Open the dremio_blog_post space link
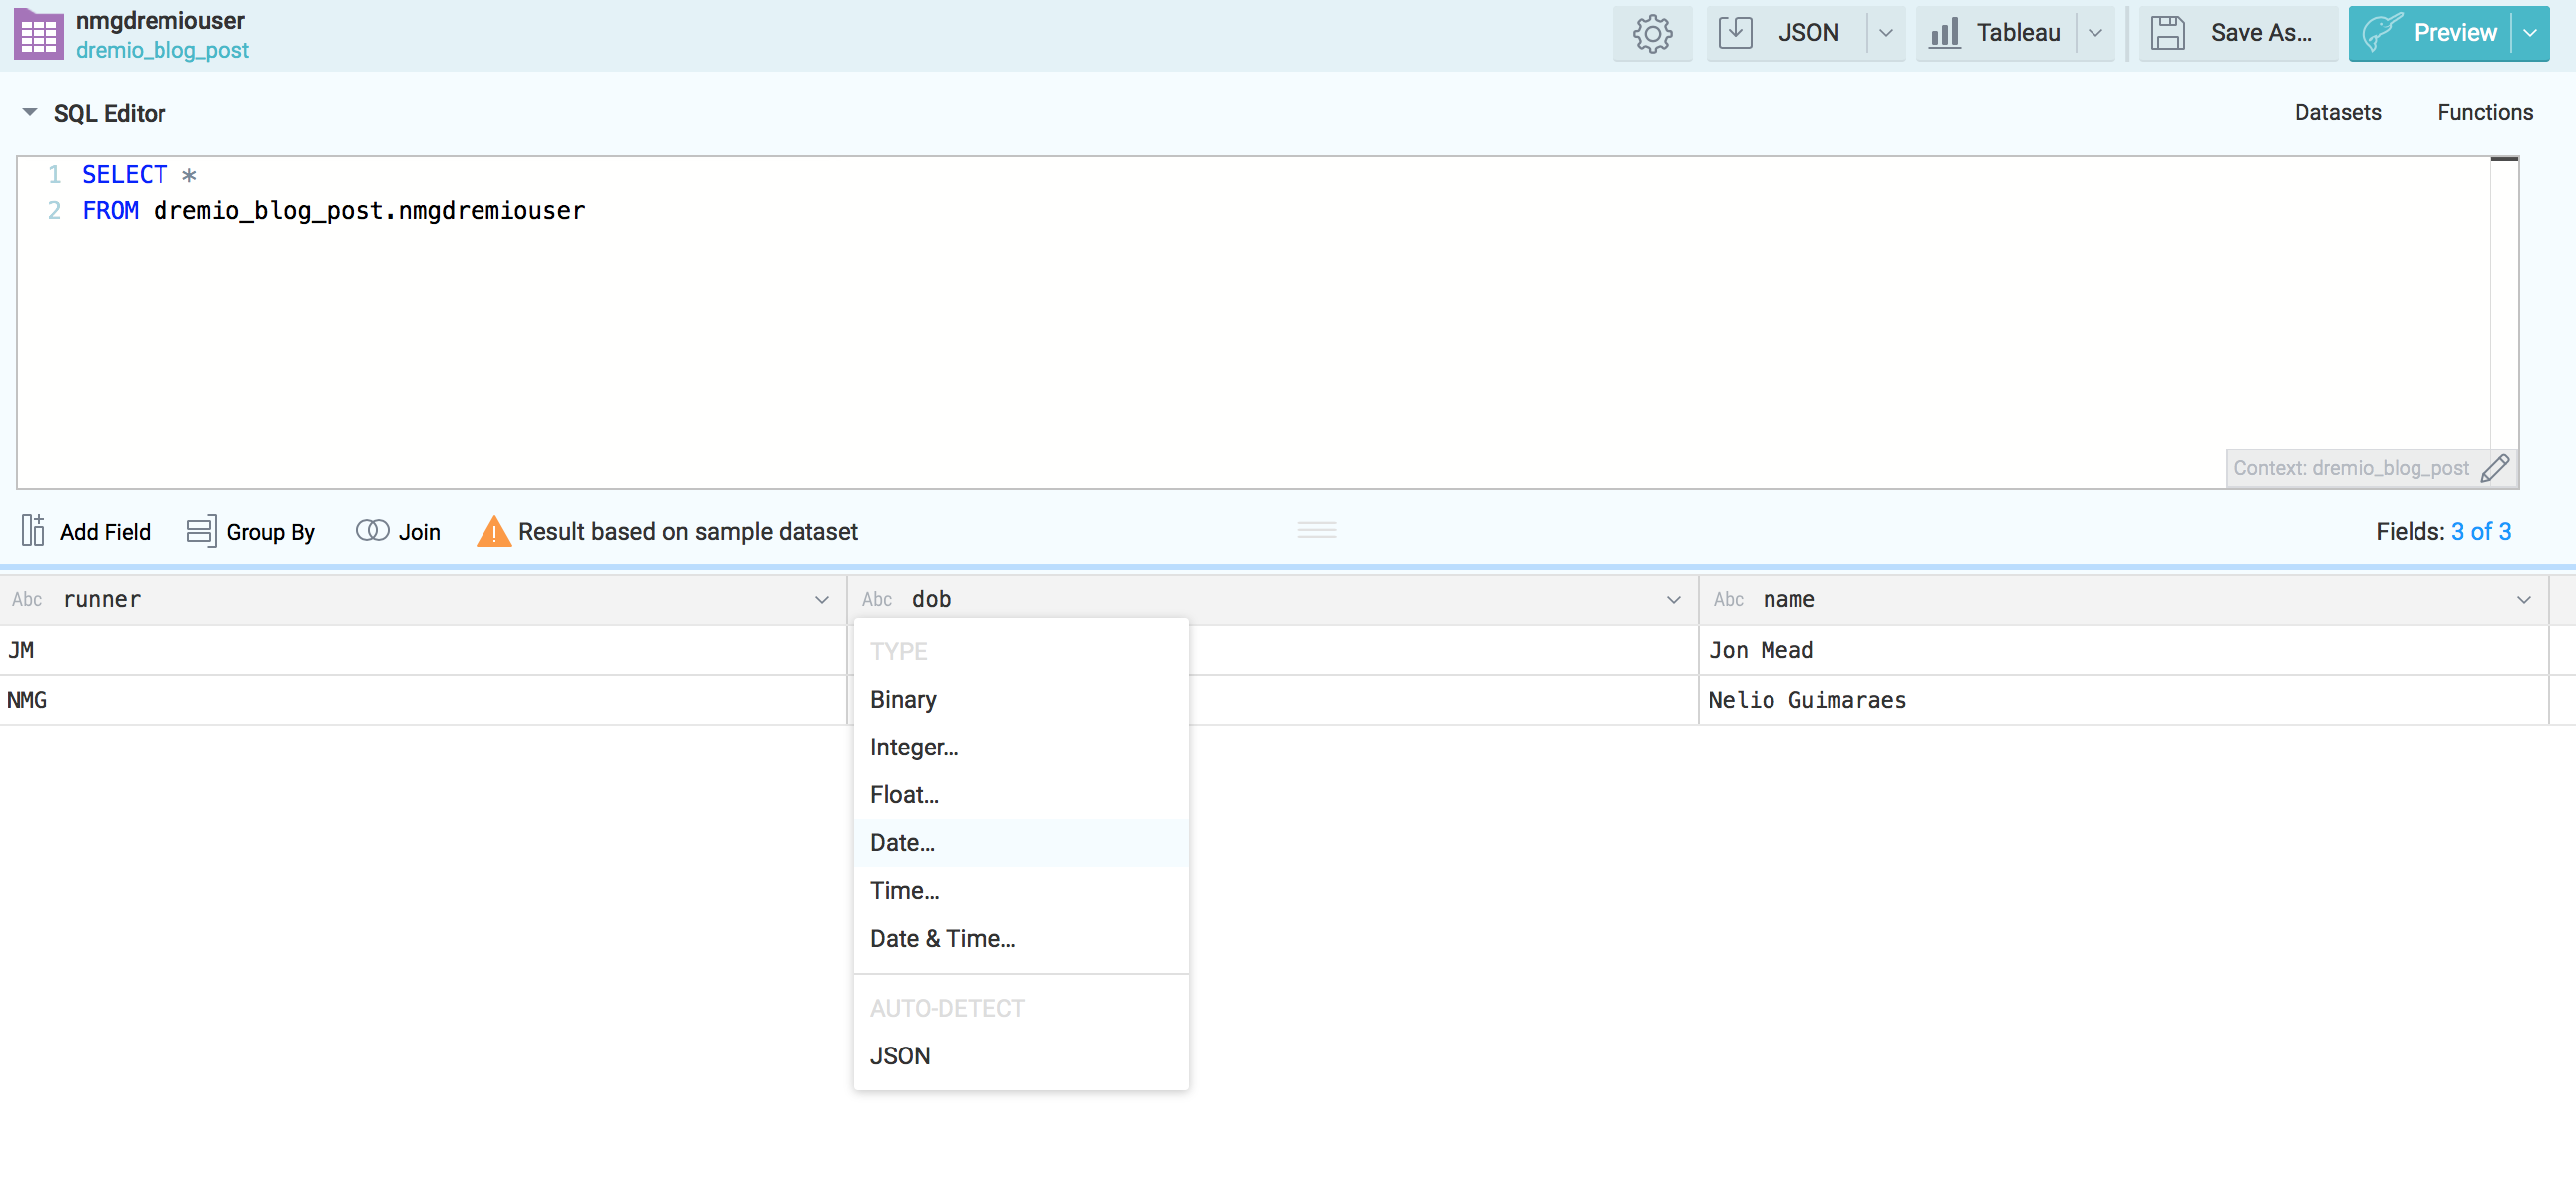 tap(162, 50)
